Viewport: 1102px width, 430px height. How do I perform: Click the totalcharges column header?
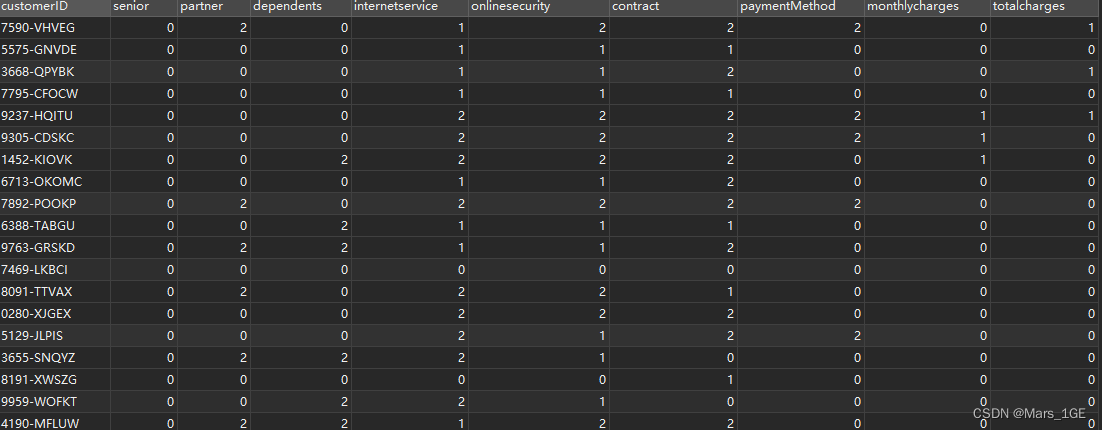[1046, 8]
